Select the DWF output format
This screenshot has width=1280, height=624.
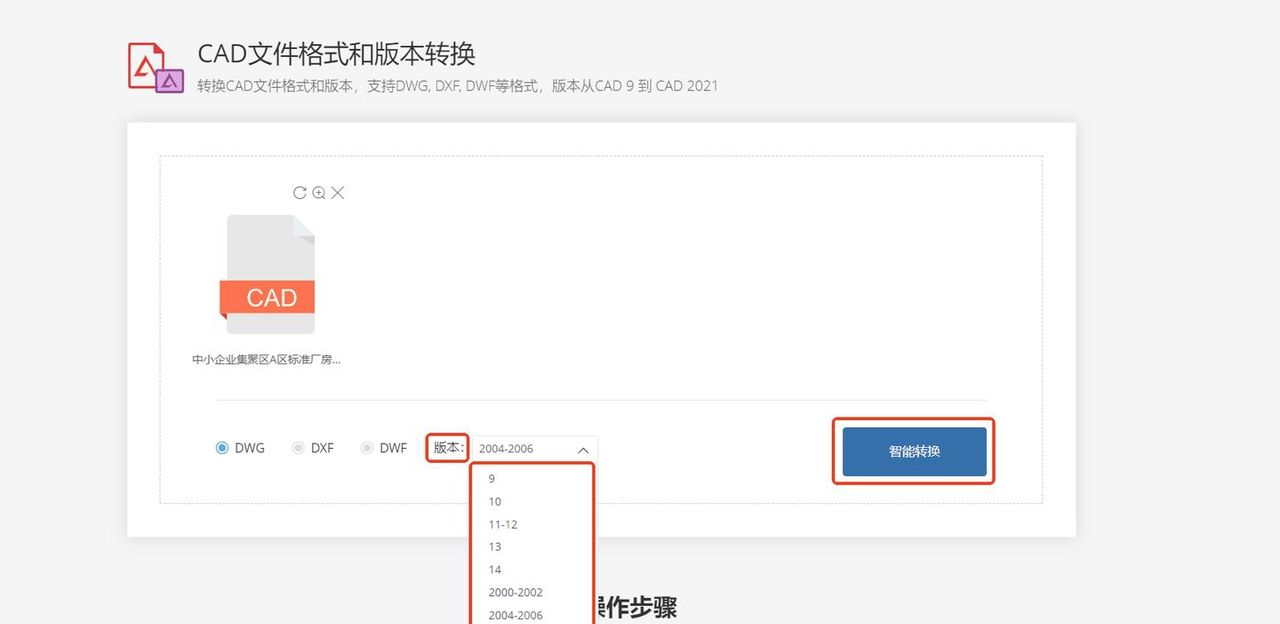coord(366,447)
